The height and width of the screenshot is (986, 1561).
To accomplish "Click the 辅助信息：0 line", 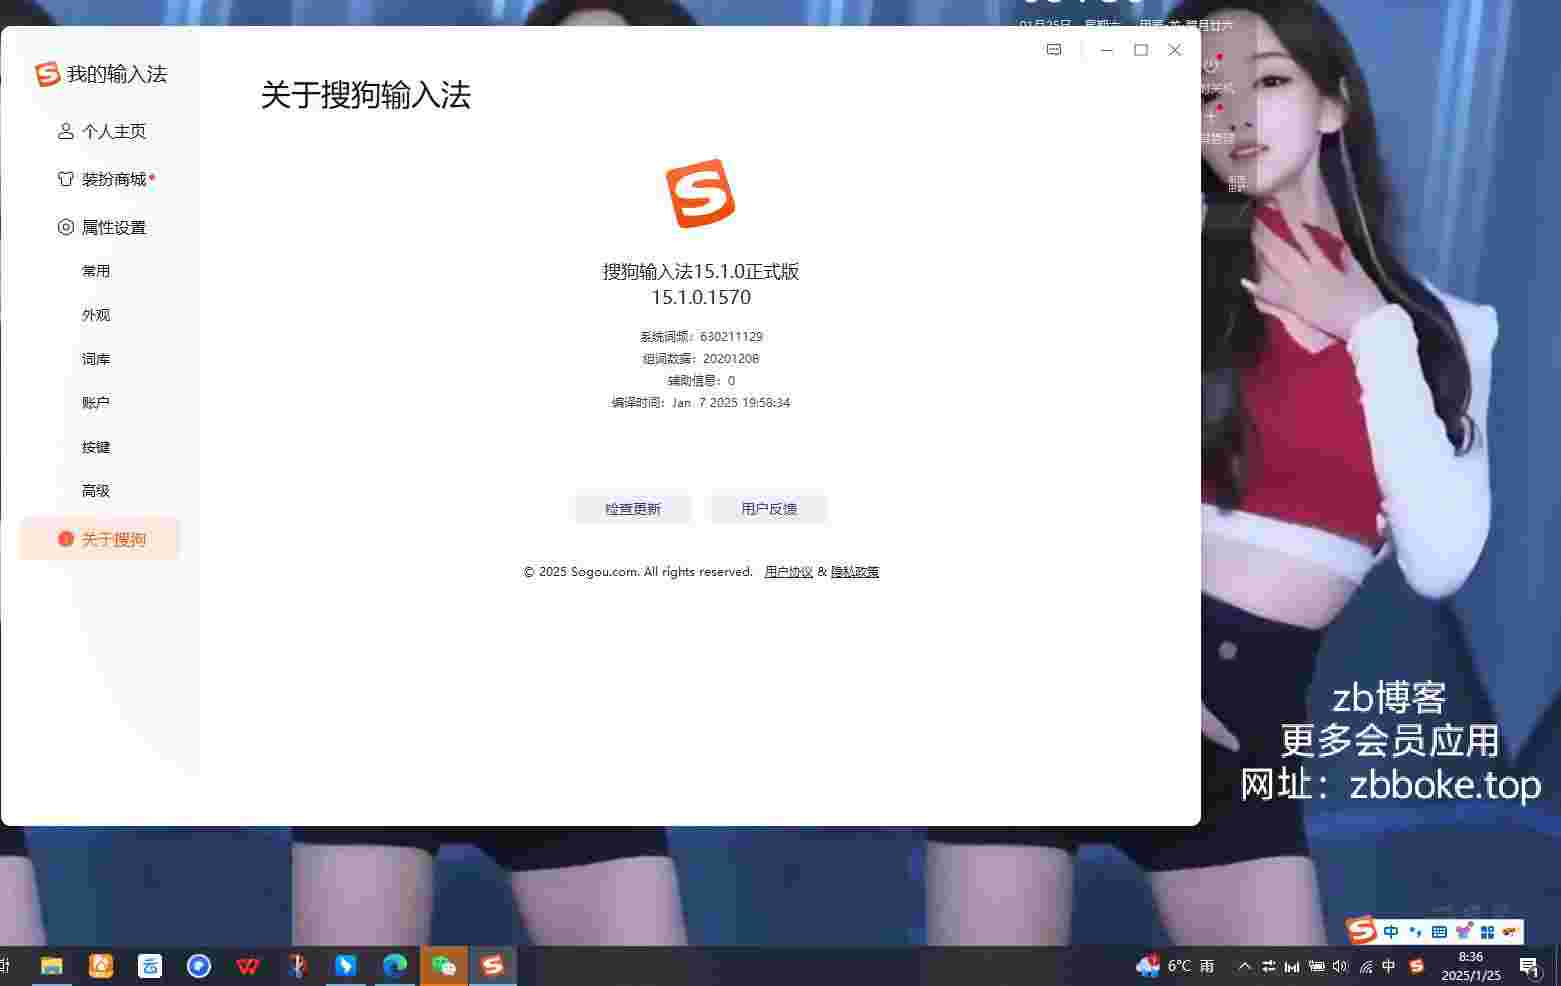I will tap(701, 381).
